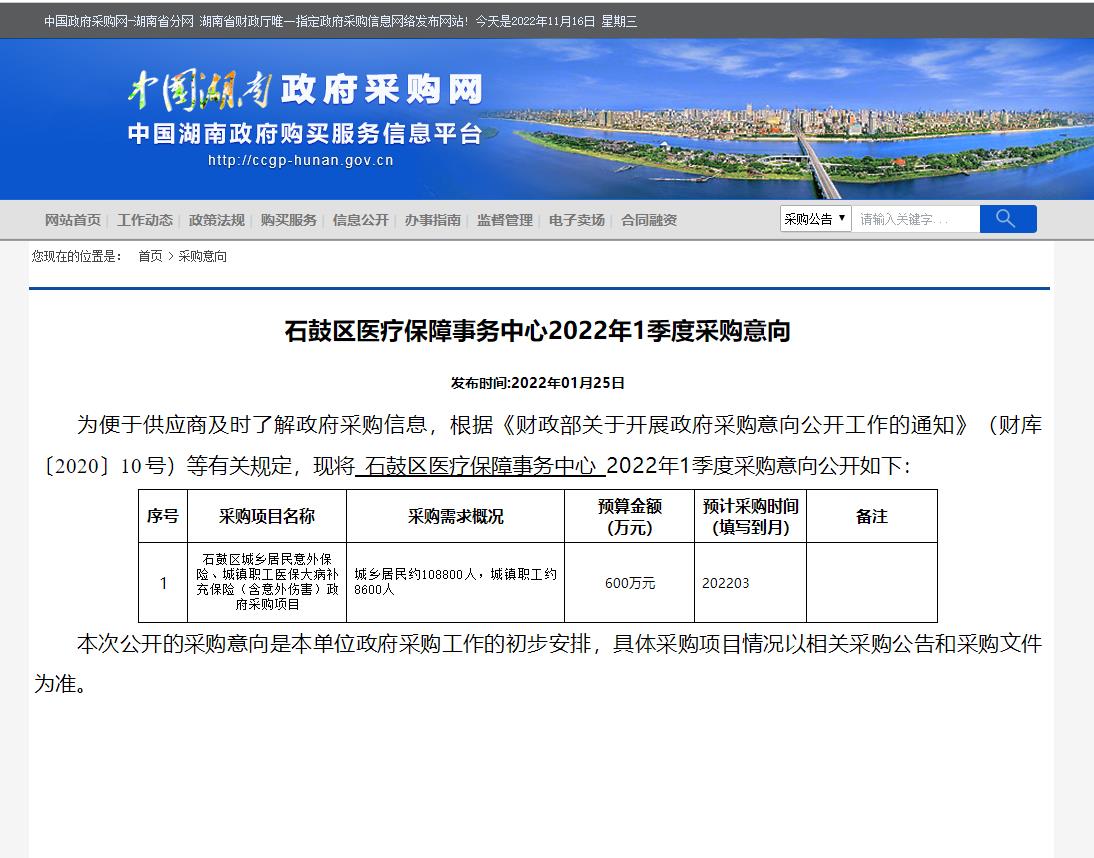The image size is (1094, 858).
Task: Click the date text 今天是2022年11月16日 星期三
Action: coord(556,22)
